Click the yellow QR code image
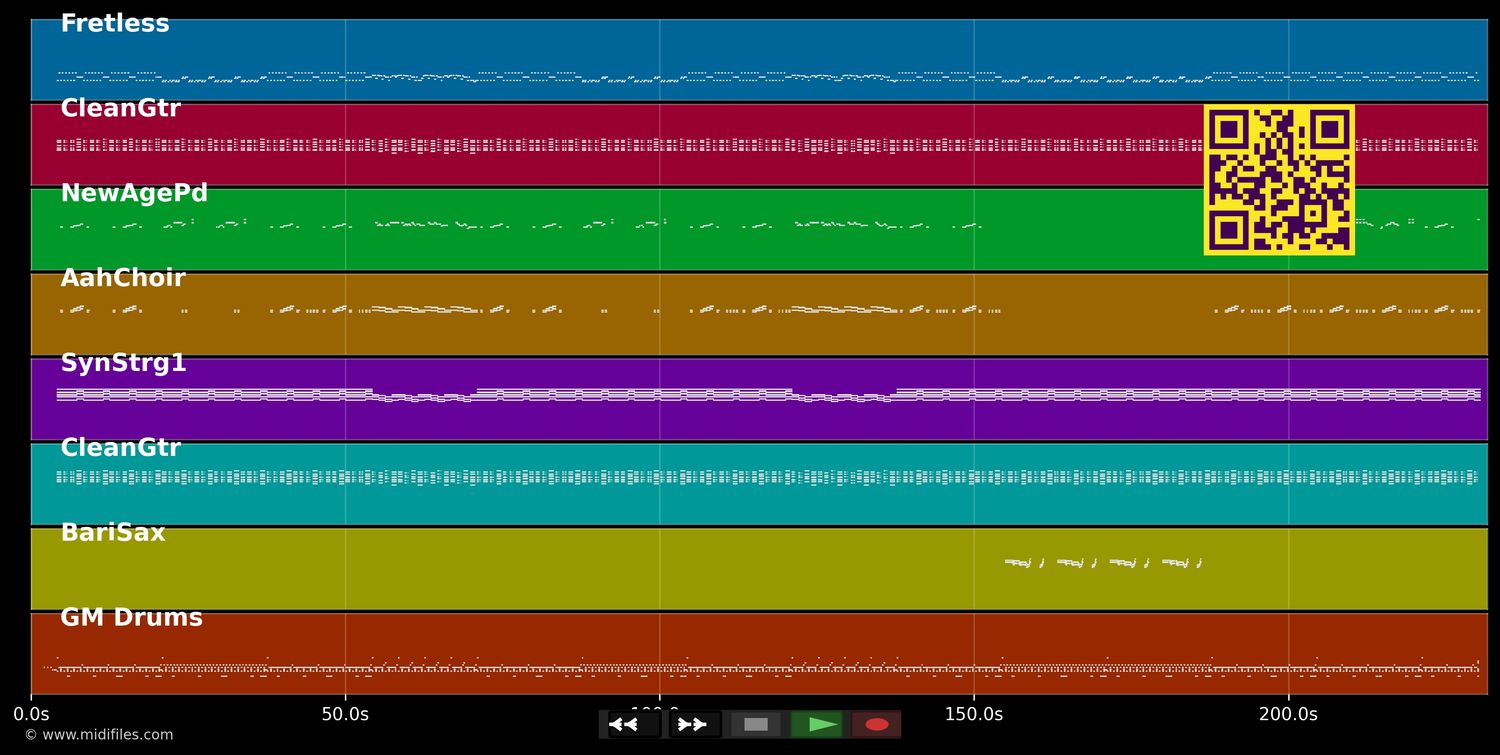Image resolution: width=1500 pixels, height=755 pixels. (x=1279, y=180)
